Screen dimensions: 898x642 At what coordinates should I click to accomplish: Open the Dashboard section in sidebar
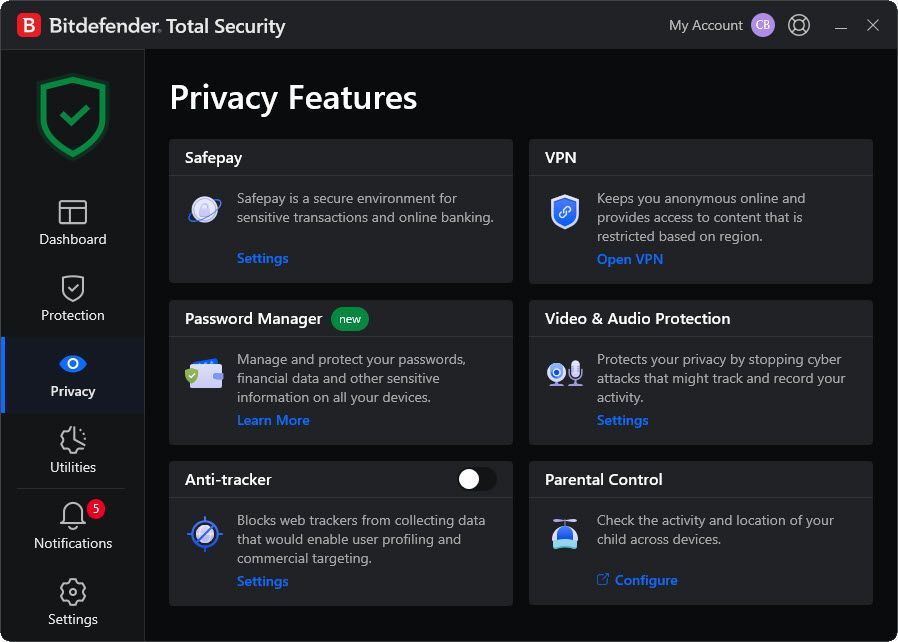[72, 222]
